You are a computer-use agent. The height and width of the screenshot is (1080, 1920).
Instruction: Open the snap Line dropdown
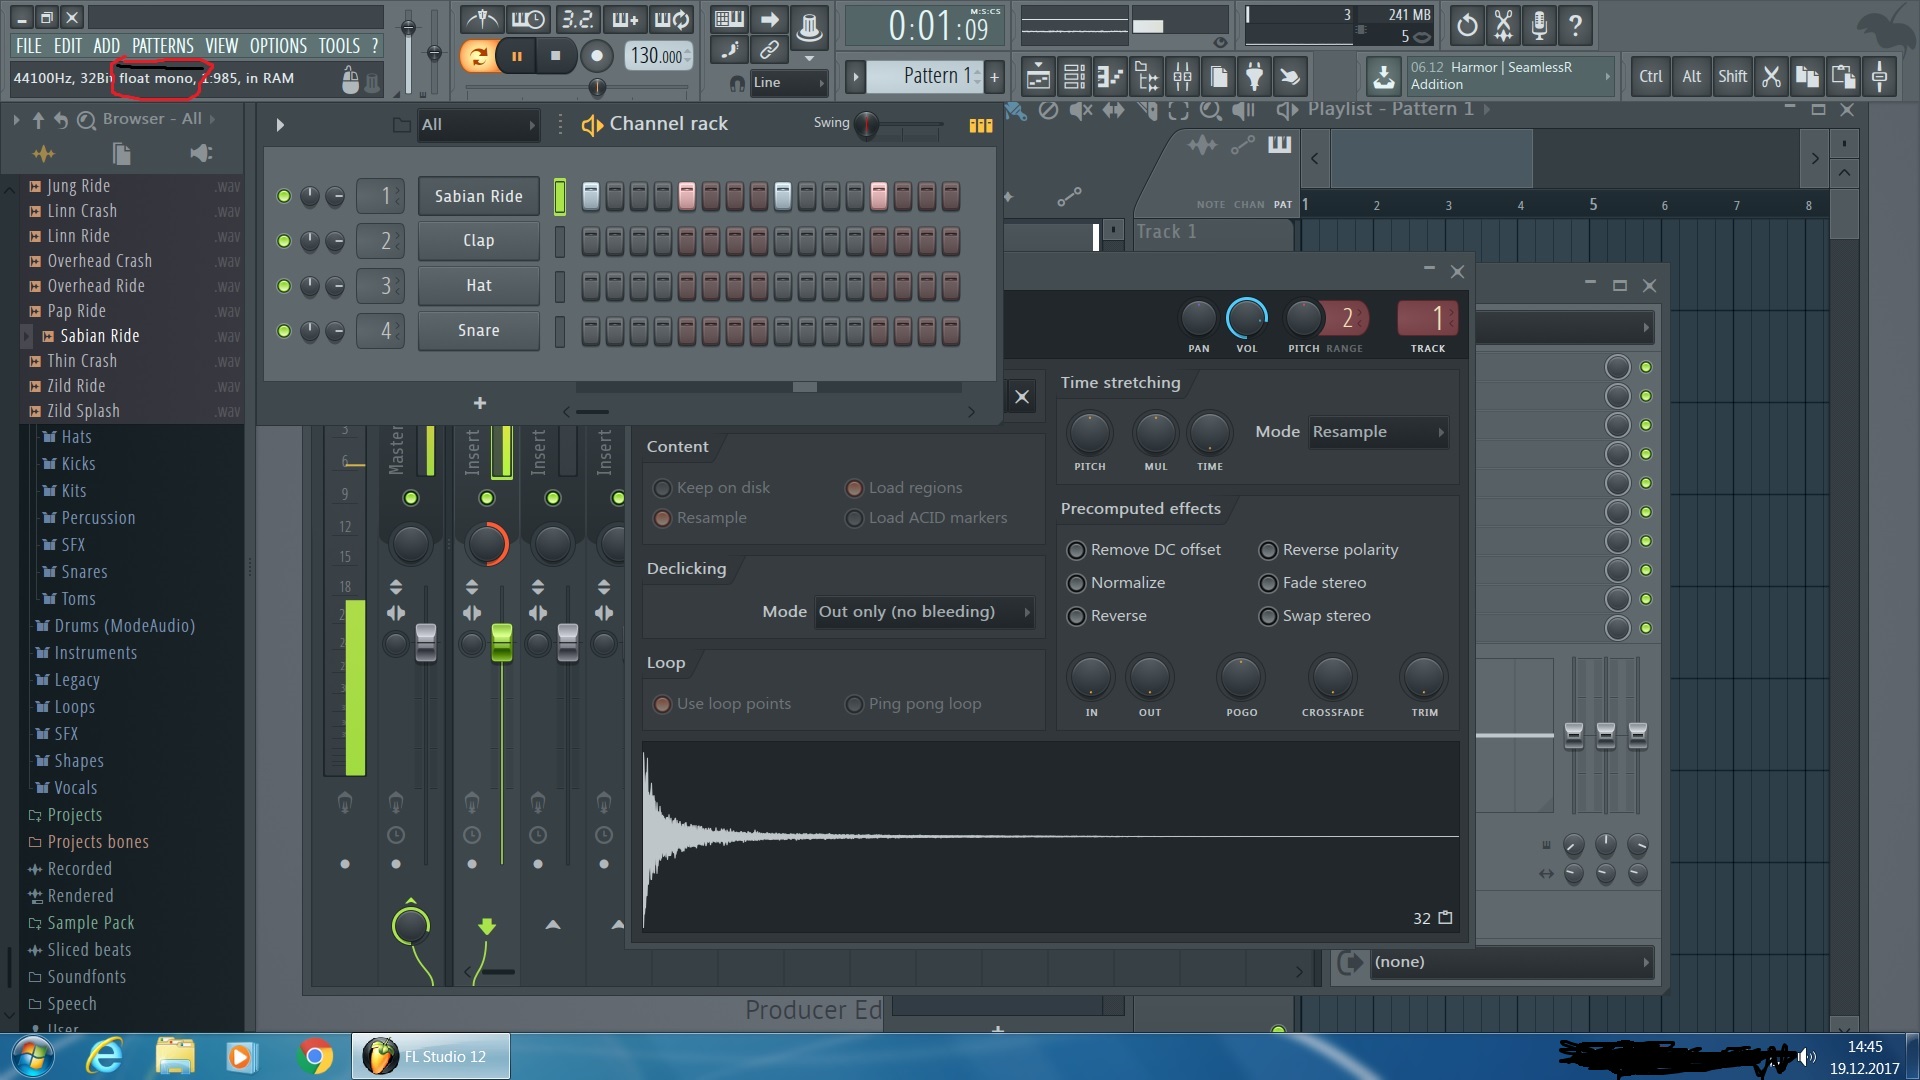click(x=788, y=83)
